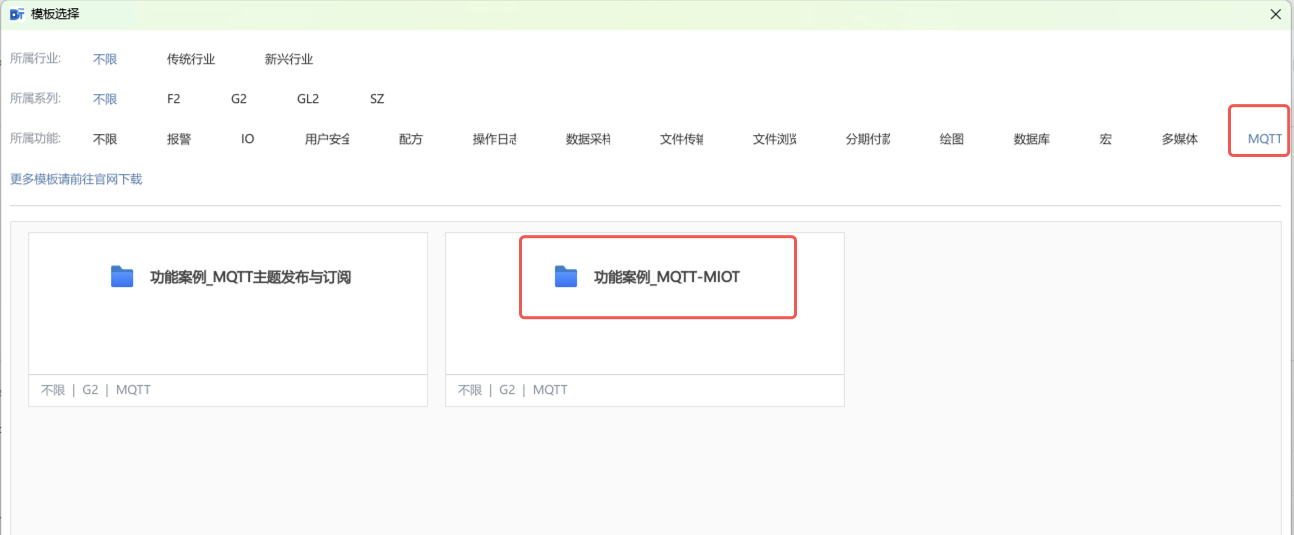Screen dimensions: 1294x535
Task: Filter templates by F2 series
Action: 174,99
